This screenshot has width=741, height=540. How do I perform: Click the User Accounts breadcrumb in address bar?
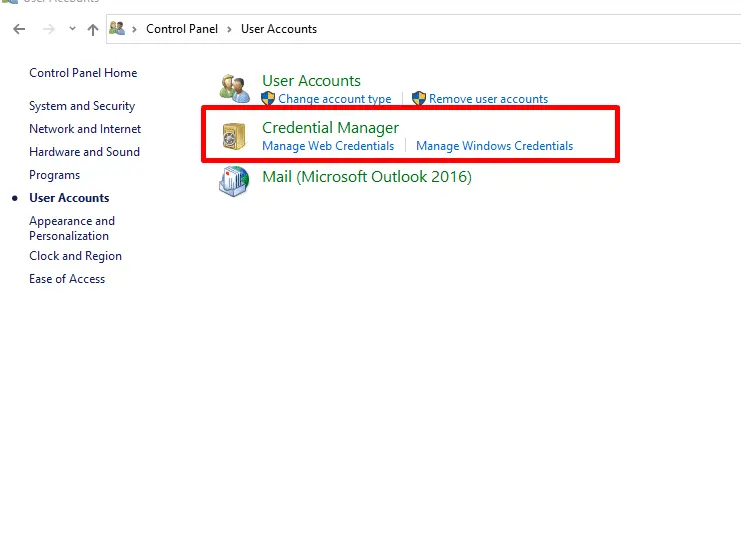click(x=279, y=29)
